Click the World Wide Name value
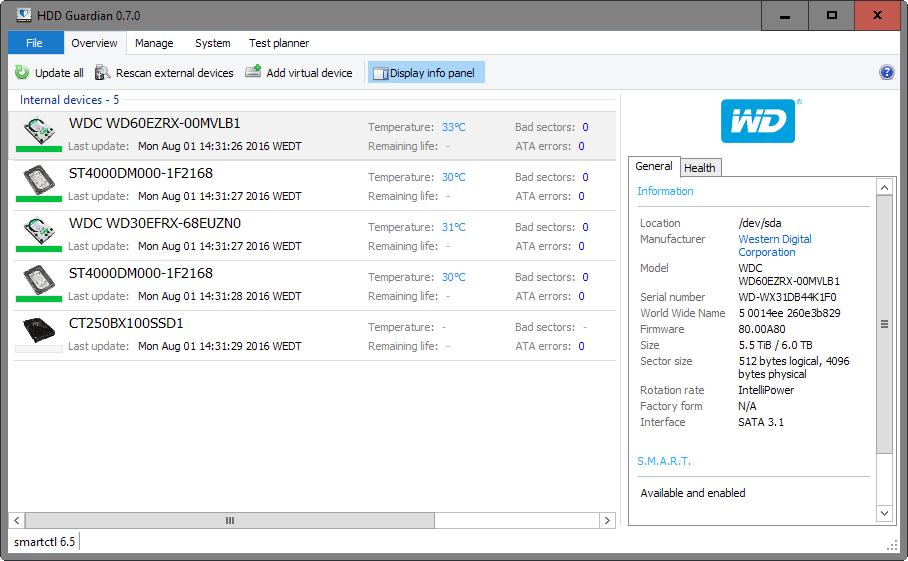Screen dimensions: 908x561 pos(789,313)
